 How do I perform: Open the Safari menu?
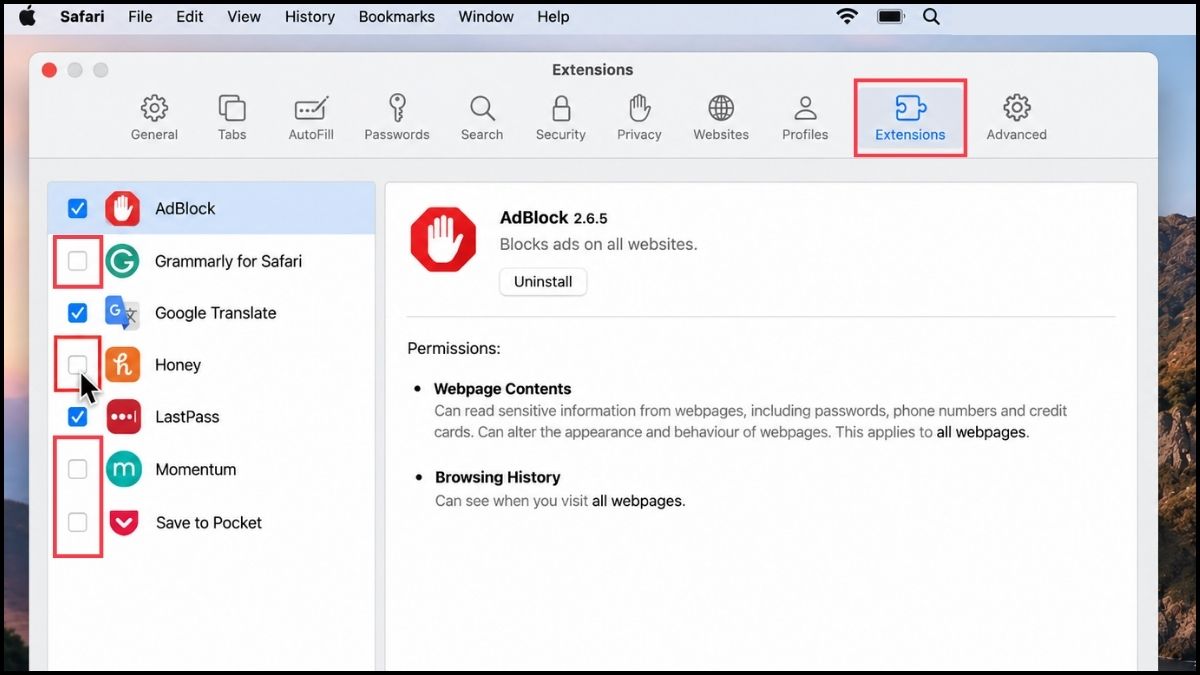click(x=81, y=16)
